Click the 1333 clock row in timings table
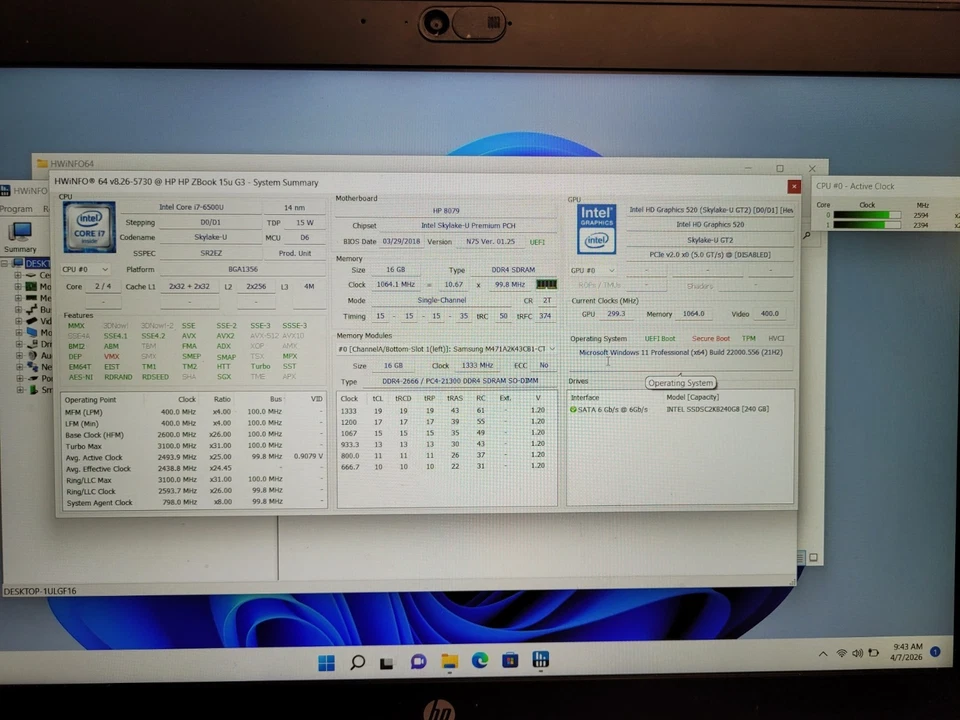This screenshot has height=720, width=960. click(447, 411)
